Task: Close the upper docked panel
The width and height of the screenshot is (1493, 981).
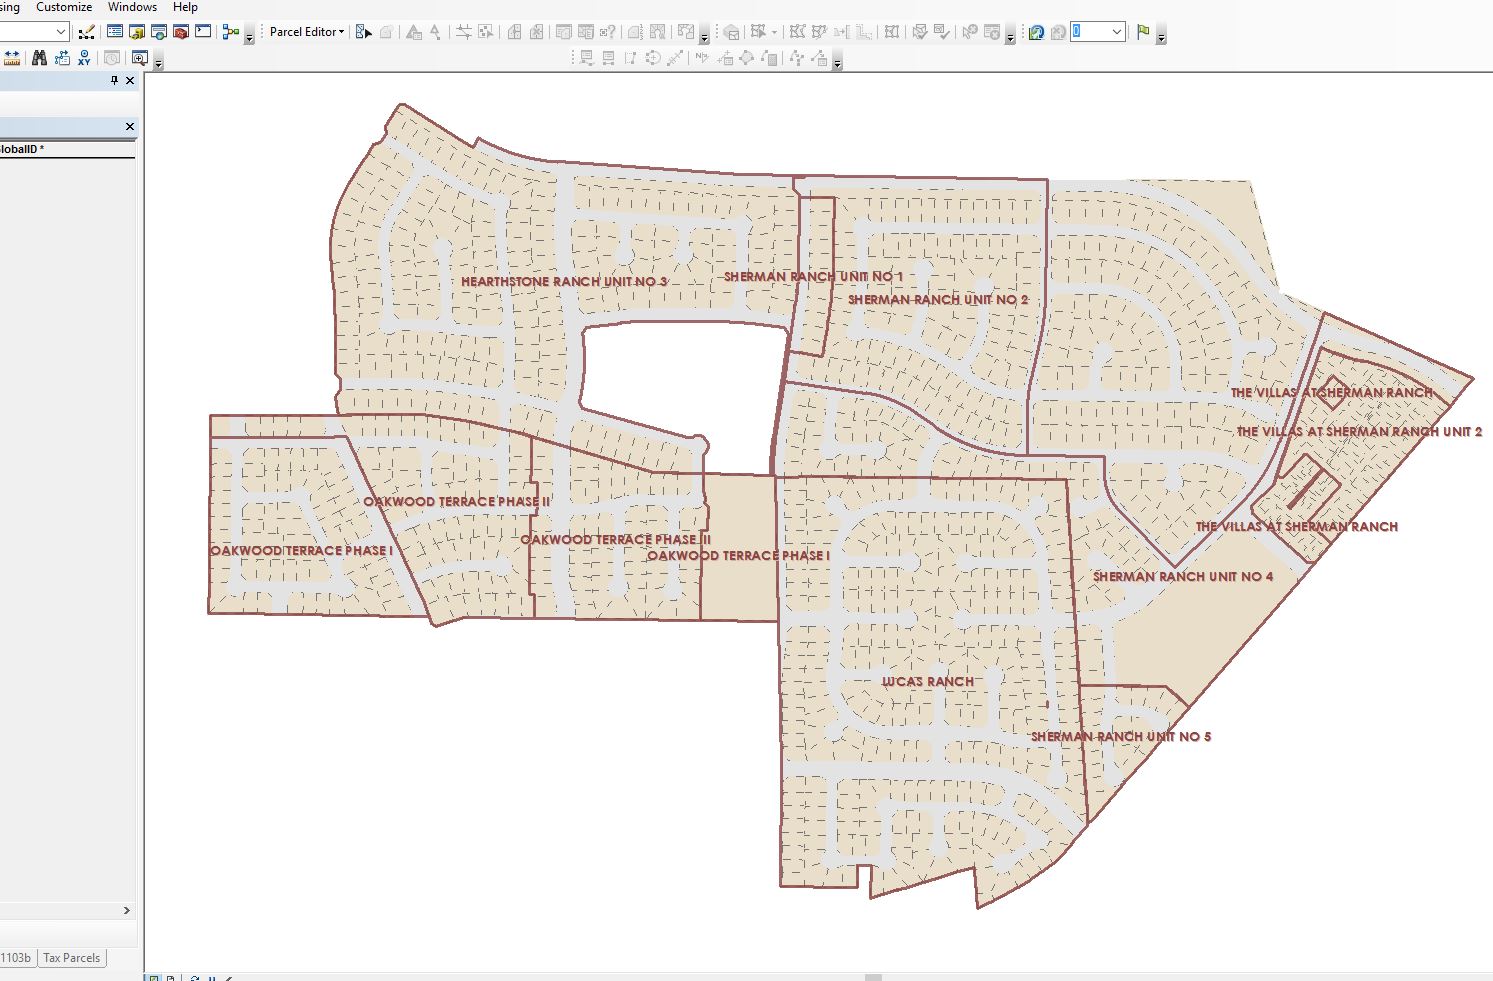Action: [x=130, y=80]
